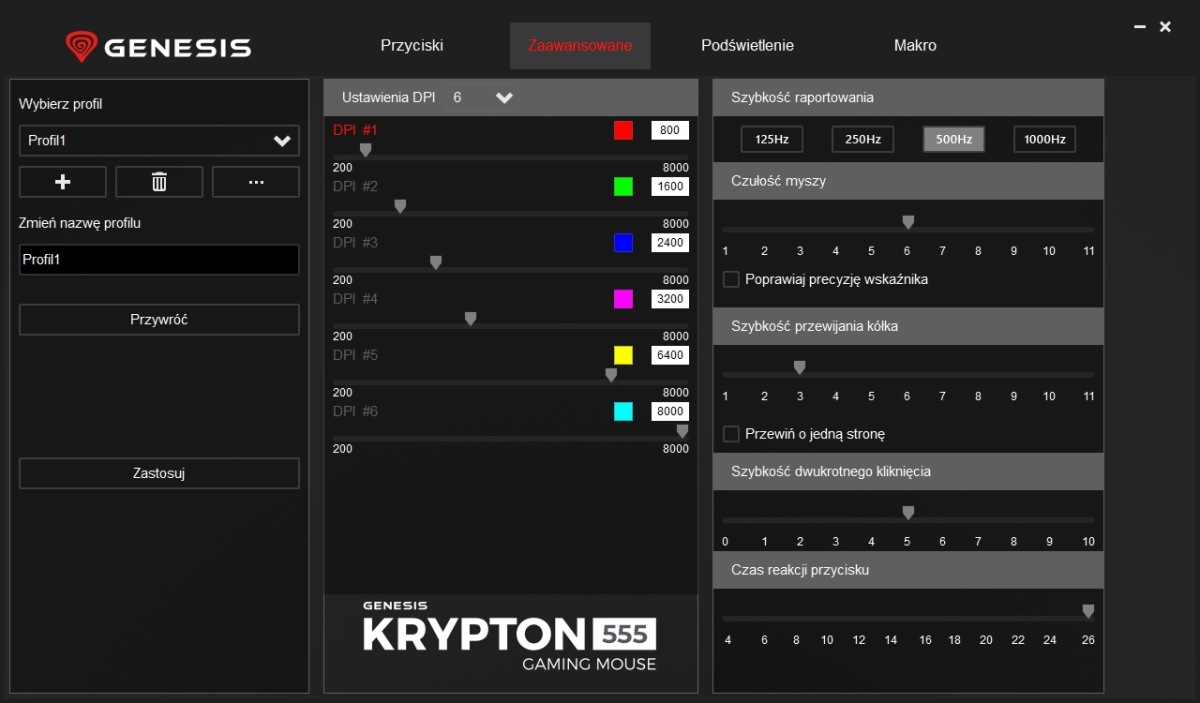This screenshot has height=703, width=1200.
Task: Switch to Zaawansowane tab
Action: pos(580,46)
